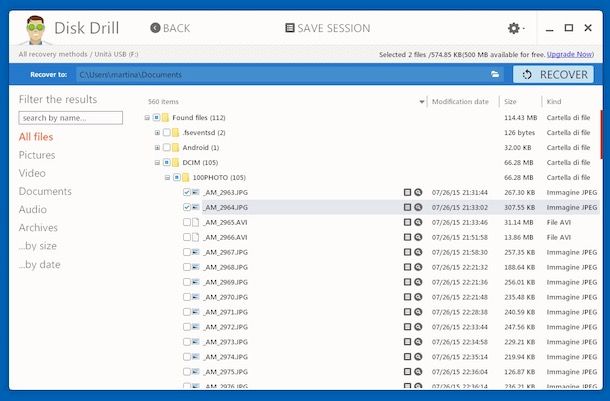
Task: Select the Pictures filter
Action: click(37, 155)
